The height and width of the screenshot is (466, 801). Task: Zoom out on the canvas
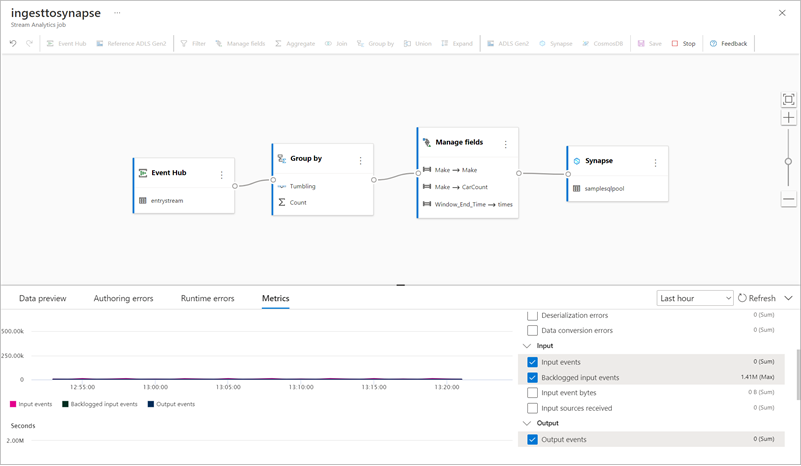pyautogui.click(x=788, y=199)
